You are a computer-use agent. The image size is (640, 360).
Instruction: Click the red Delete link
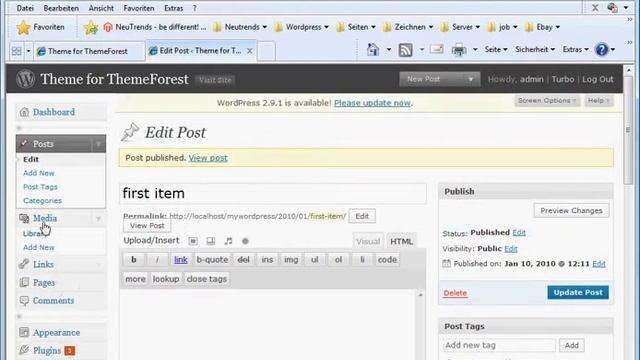[x=455, y=293]
